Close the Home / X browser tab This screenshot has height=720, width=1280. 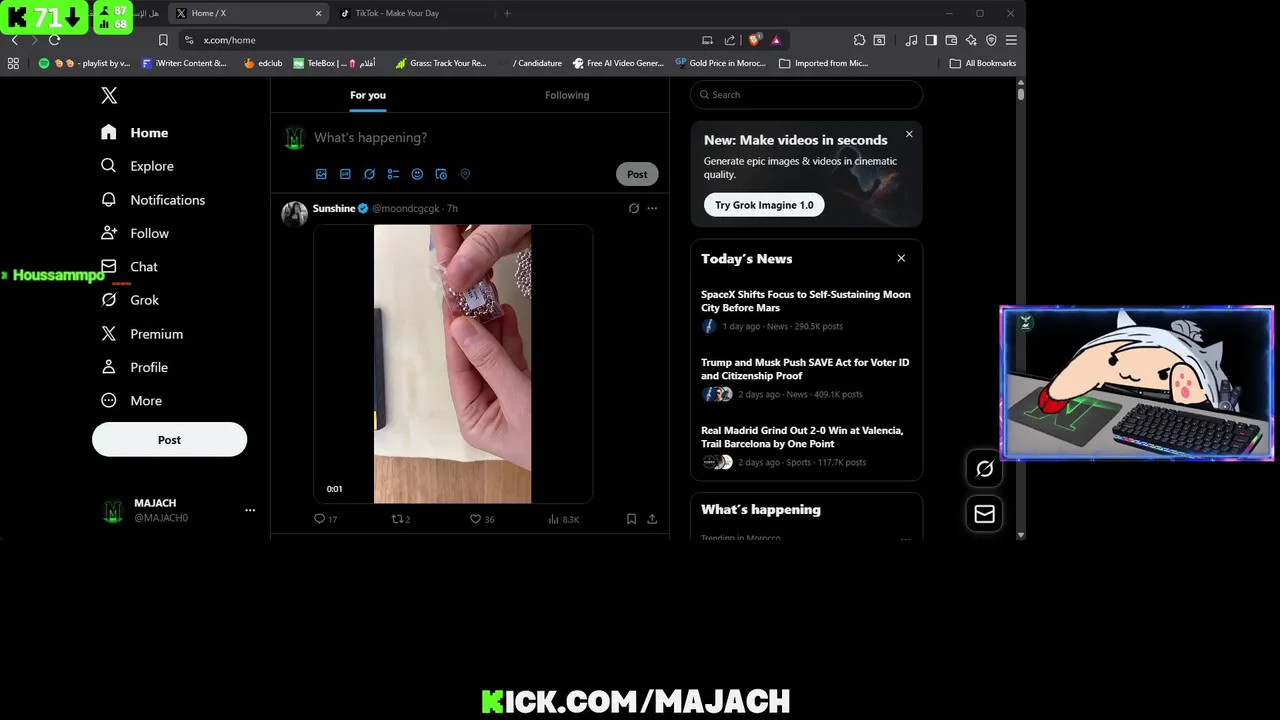[x=319, y=13]
